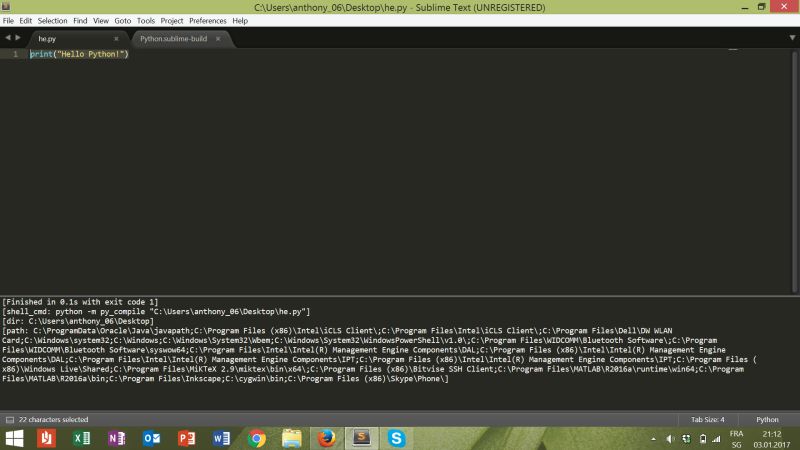
Task: Close the he.py tab
Action: point(116,39)
